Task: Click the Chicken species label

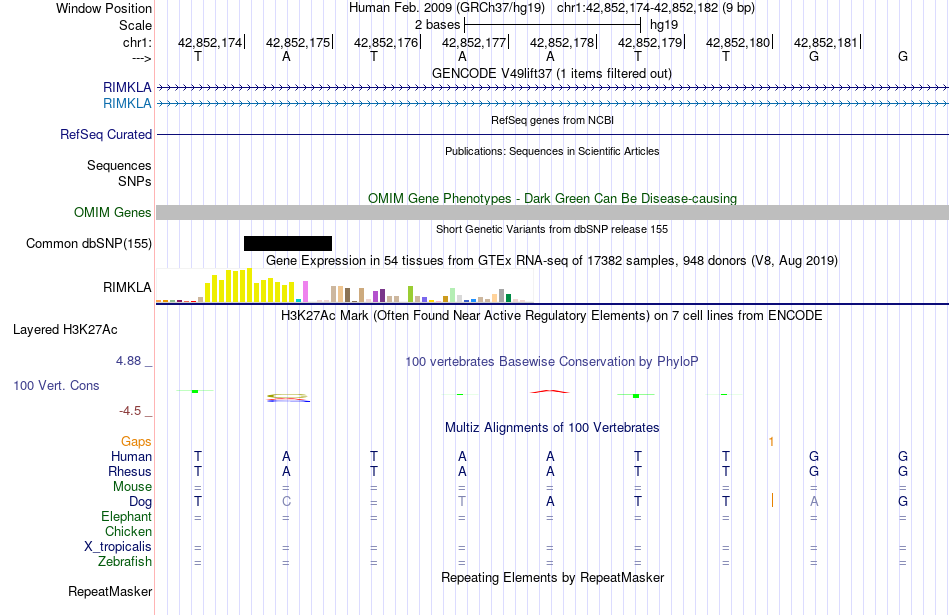Action: [128, 531]
